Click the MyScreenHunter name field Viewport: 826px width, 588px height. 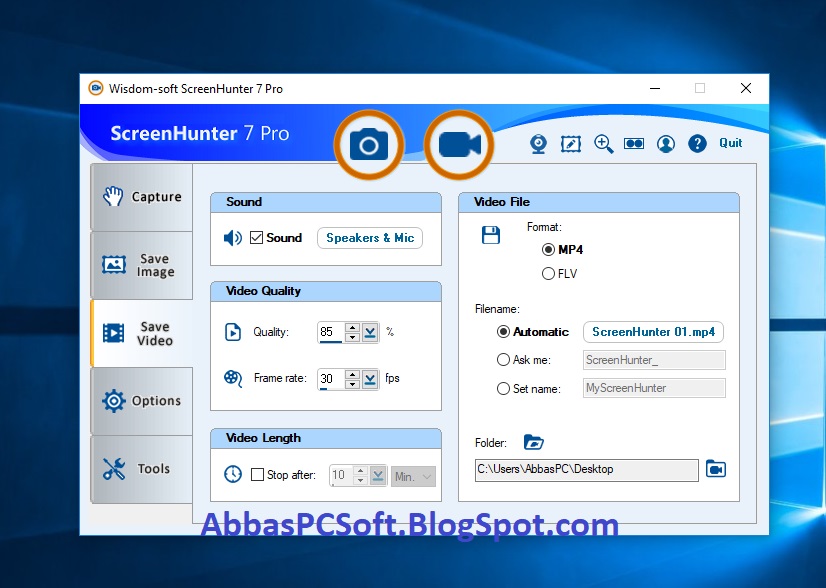[x=654, y=388]
